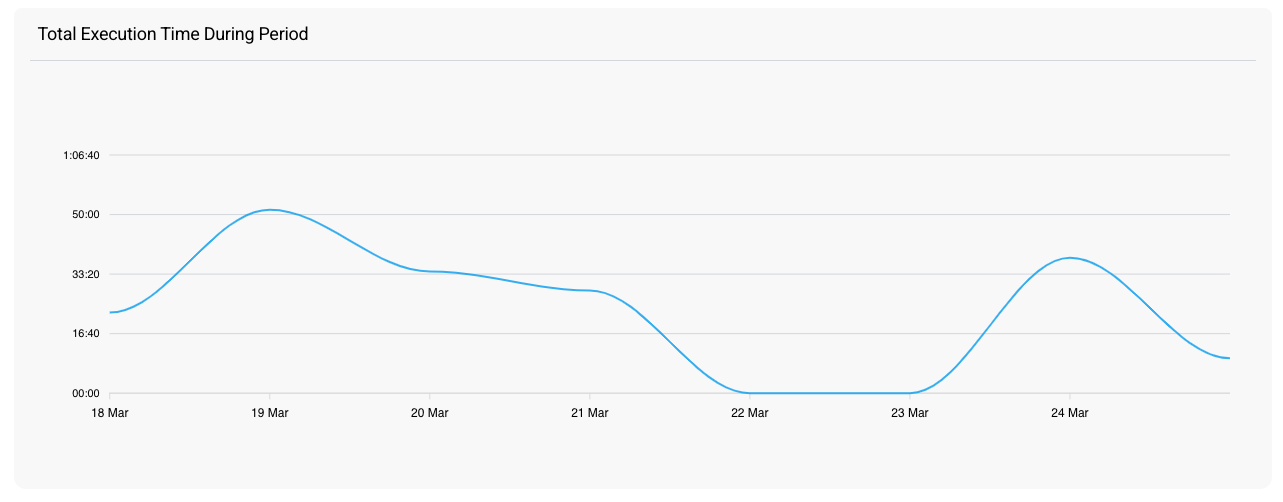1283x502 pixels.
Task: Select the line peak at 24 Mar
Action: pyautogui.click(x=1070, y=258)
